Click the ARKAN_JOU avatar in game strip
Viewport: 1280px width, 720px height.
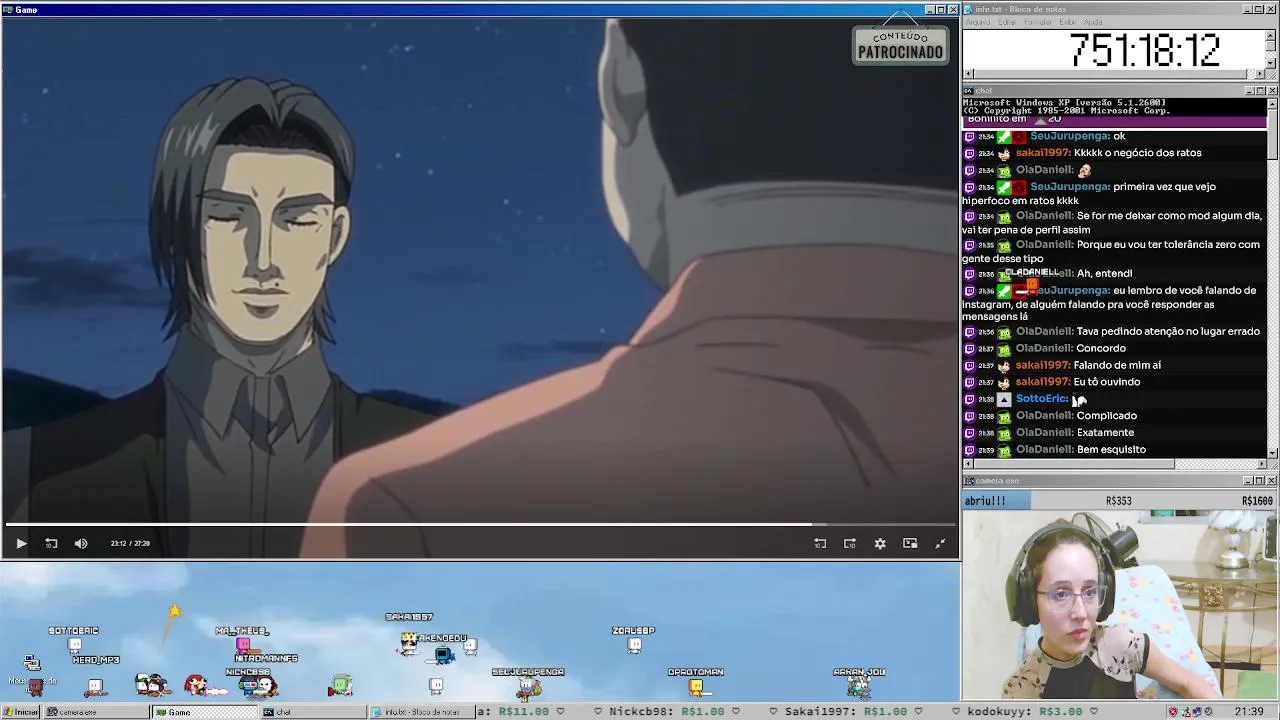[859, 686]
